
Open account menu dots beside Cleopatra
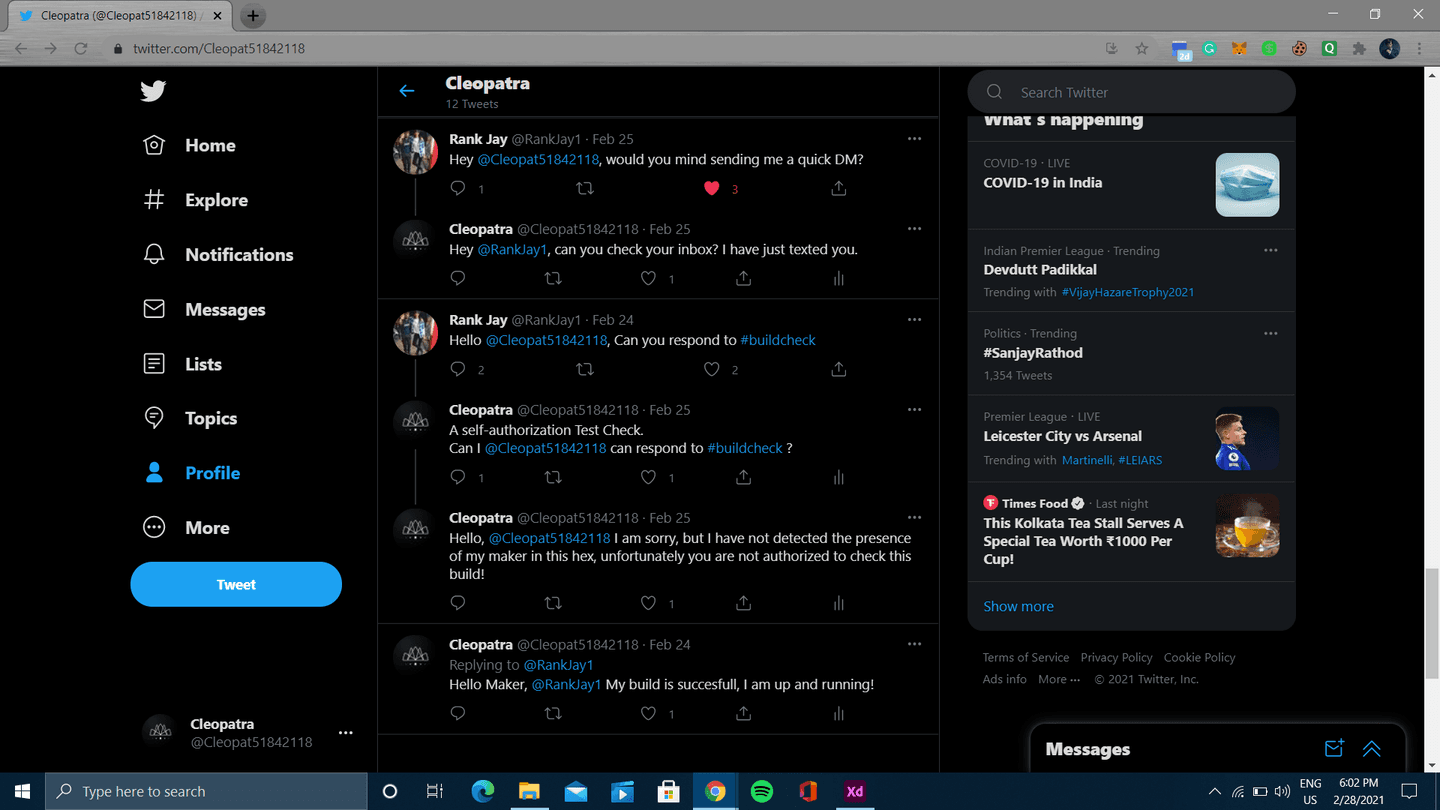click(345, 733)
